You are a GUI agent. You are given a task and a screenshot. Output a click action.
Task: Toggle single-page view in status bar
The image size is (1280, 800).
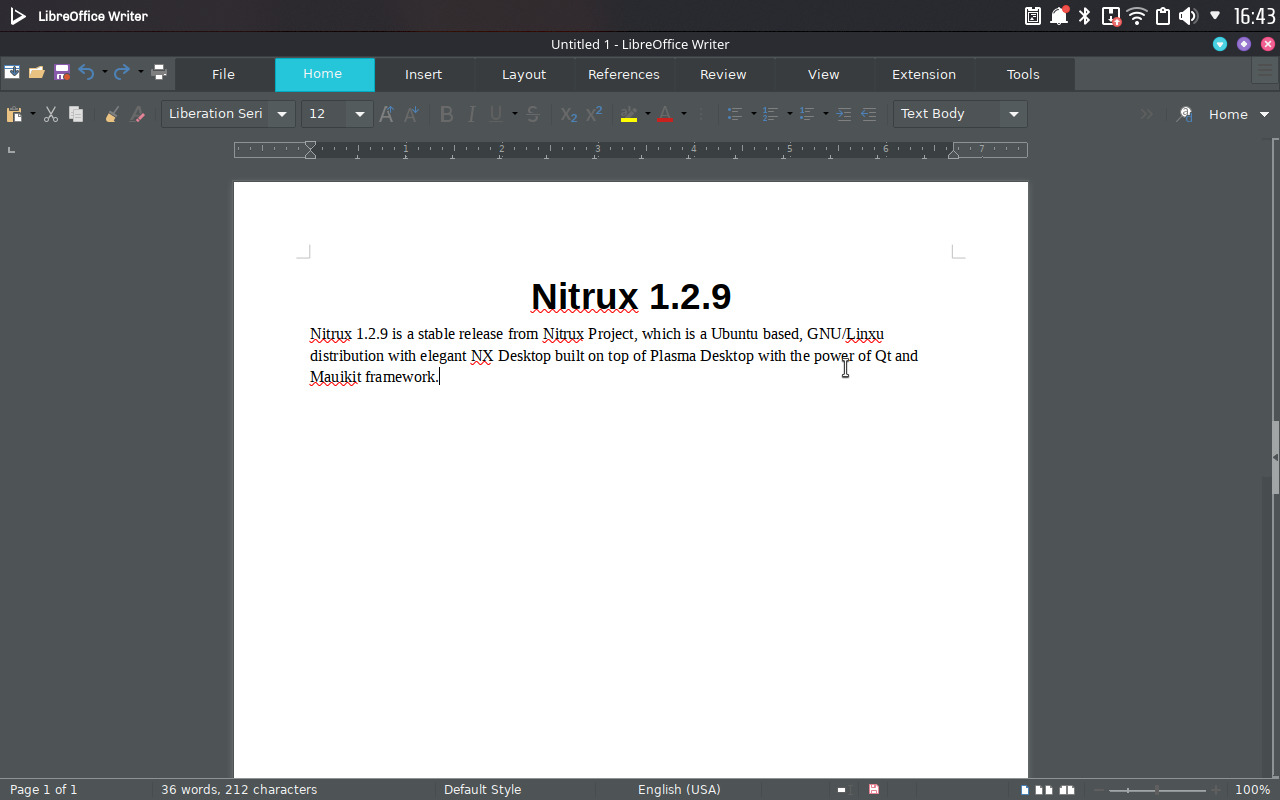tap(1023, 789)
